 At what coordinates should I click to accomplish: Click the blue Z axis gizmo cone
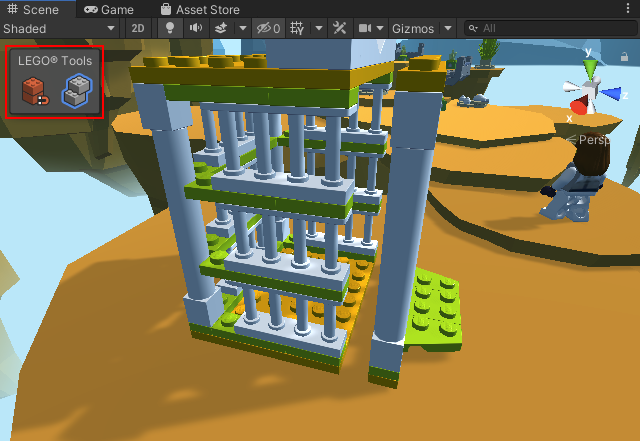pyautogui.click(x=612, y=94)
